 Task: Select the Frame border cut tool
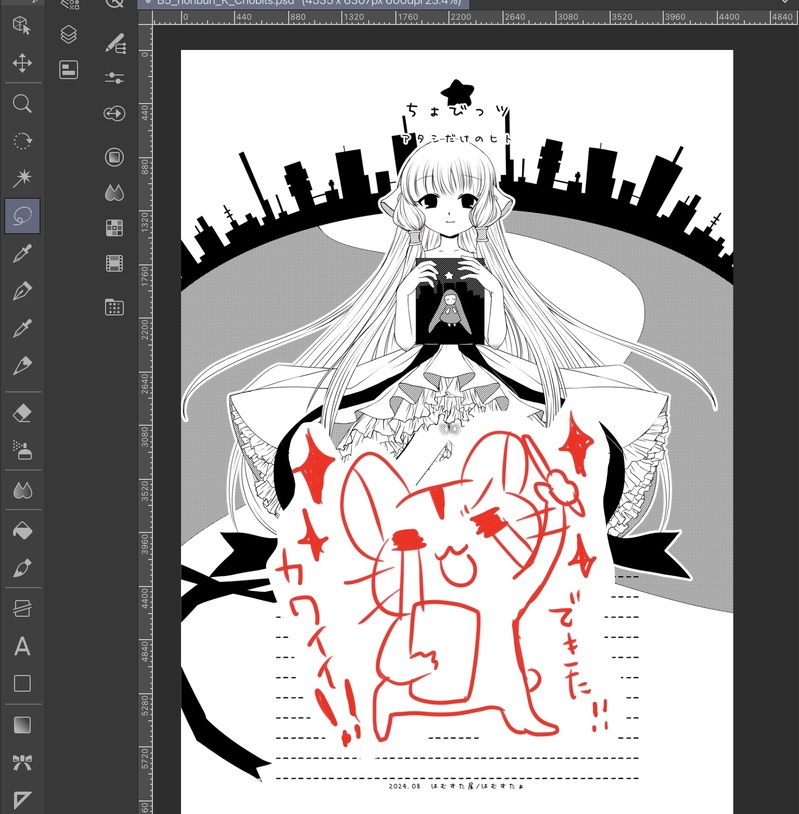22,608
